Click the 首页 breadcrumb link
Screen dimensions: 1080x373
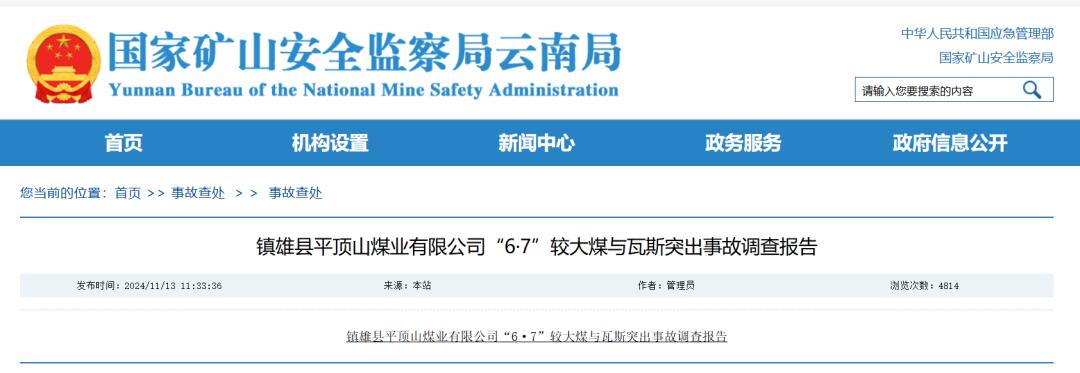127,193
